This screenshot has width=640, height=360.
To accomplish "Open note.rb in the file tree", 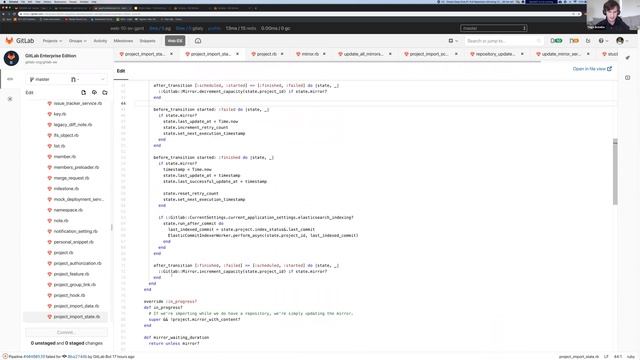I will (x=61, y=220).
